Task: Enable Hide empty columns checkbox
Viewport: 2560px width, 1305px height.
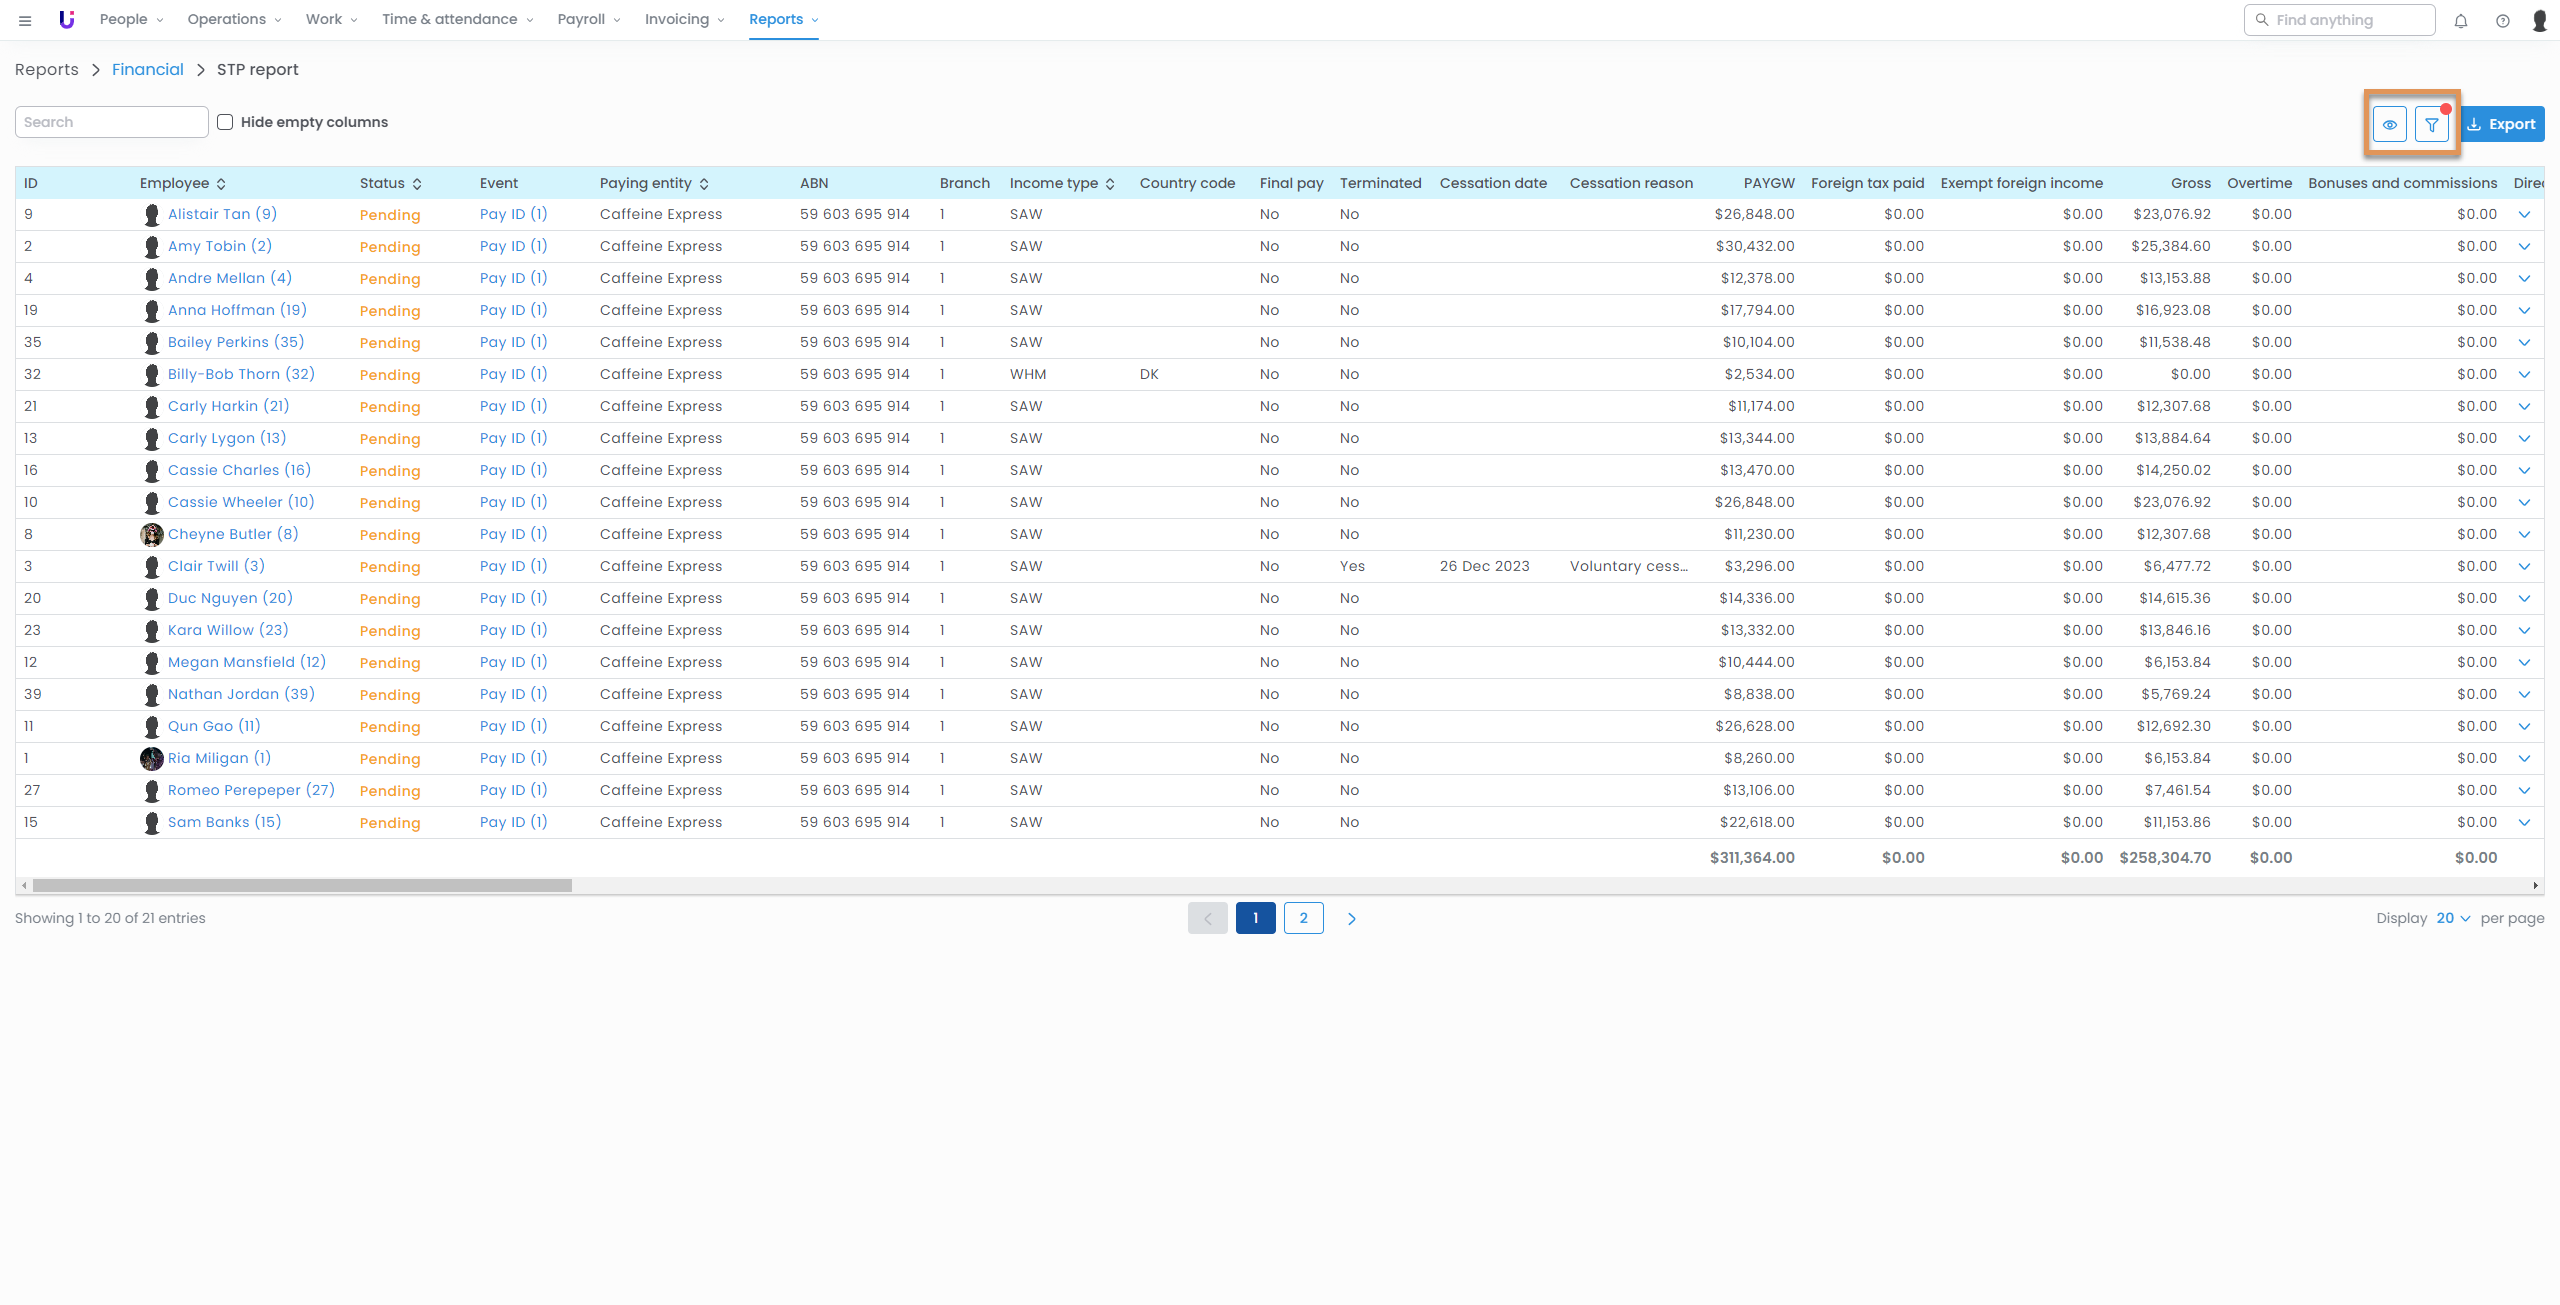Action: [225, 122]
